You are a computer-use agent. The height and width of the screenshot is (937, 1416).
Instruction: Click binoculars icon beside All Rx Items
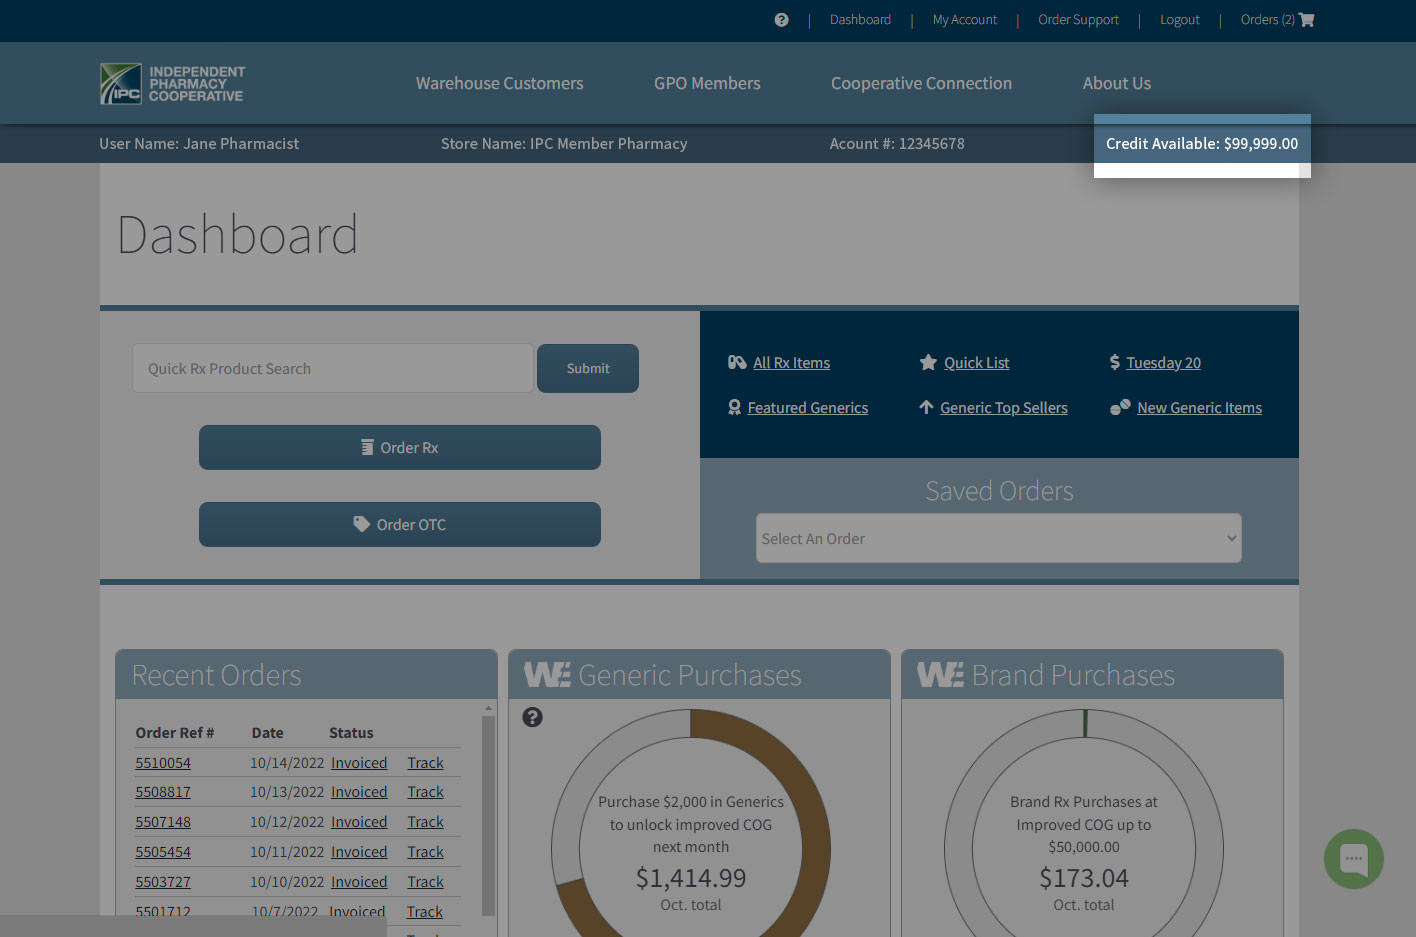[737, 362]
